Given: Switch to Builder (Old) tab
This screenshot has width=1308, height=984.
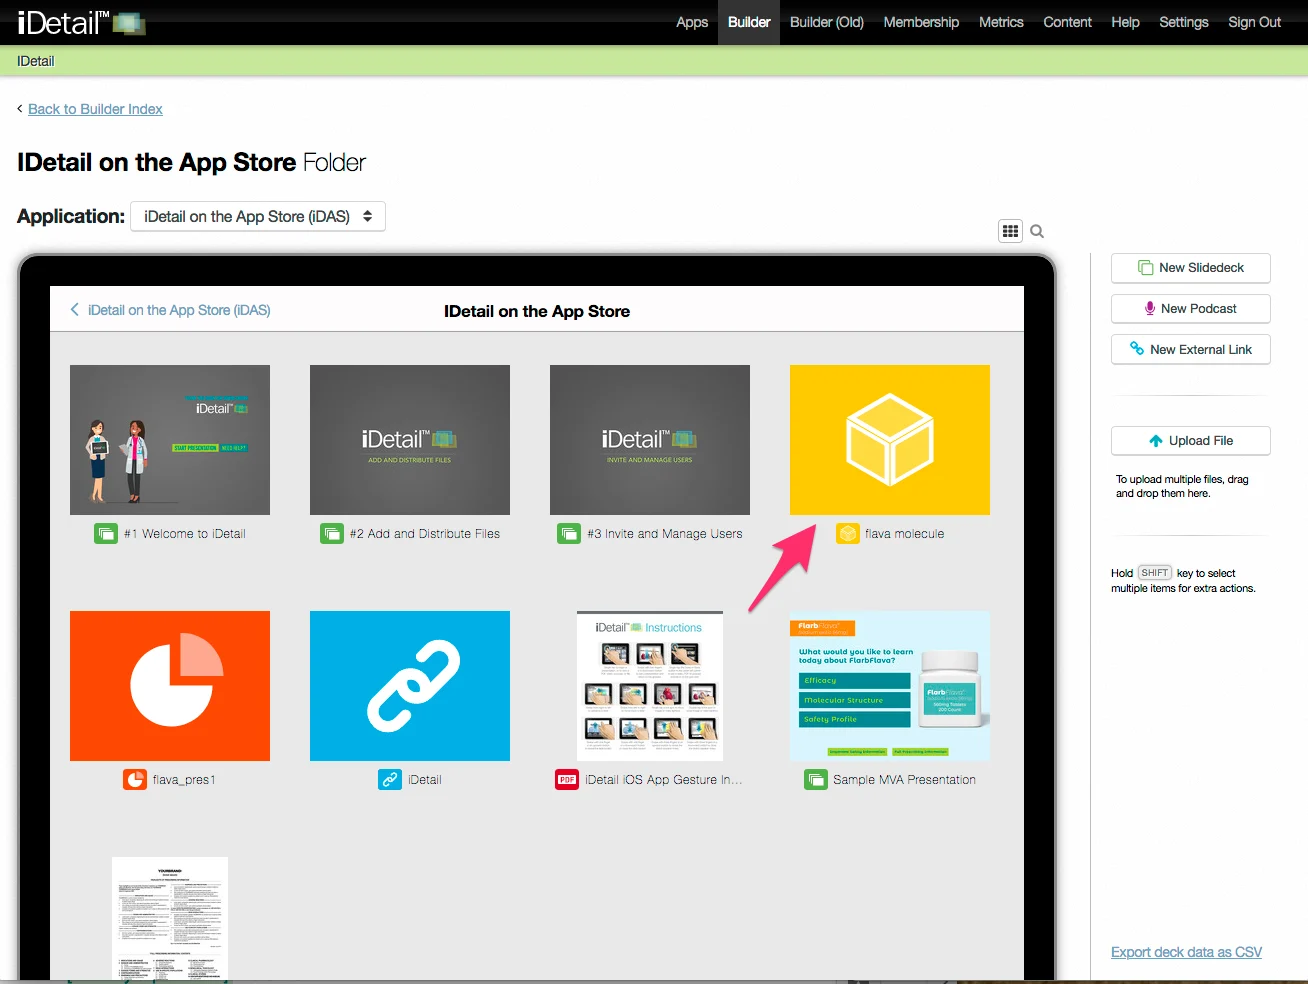Looking at the screenshot, I should (x=826, y=22).
